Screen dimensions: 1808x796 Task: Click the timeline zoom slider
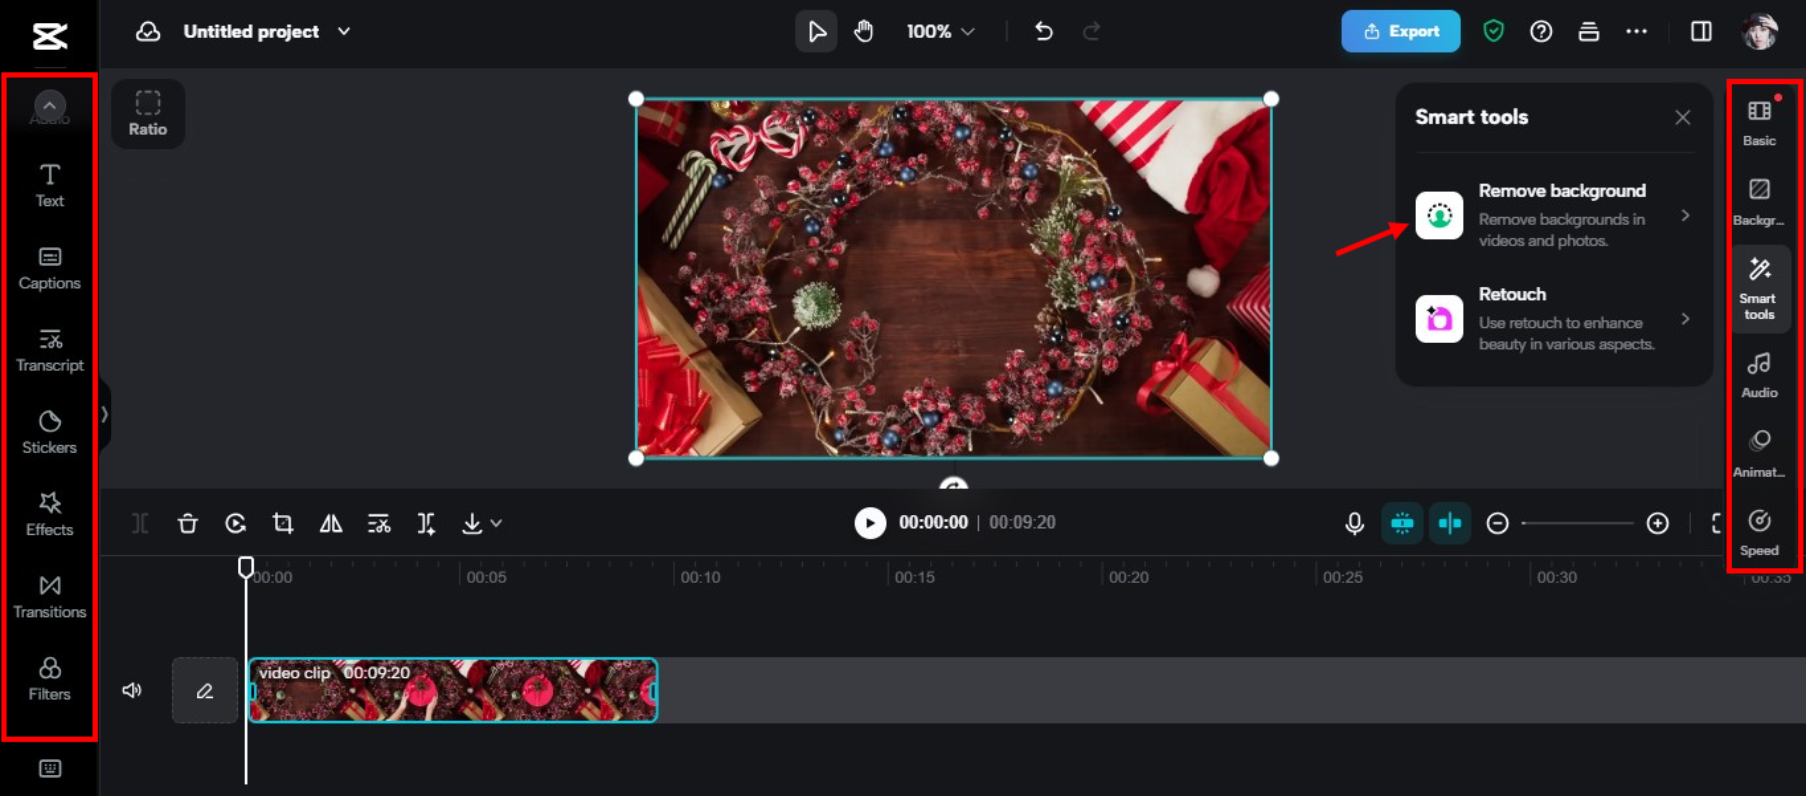[1577, 523]
